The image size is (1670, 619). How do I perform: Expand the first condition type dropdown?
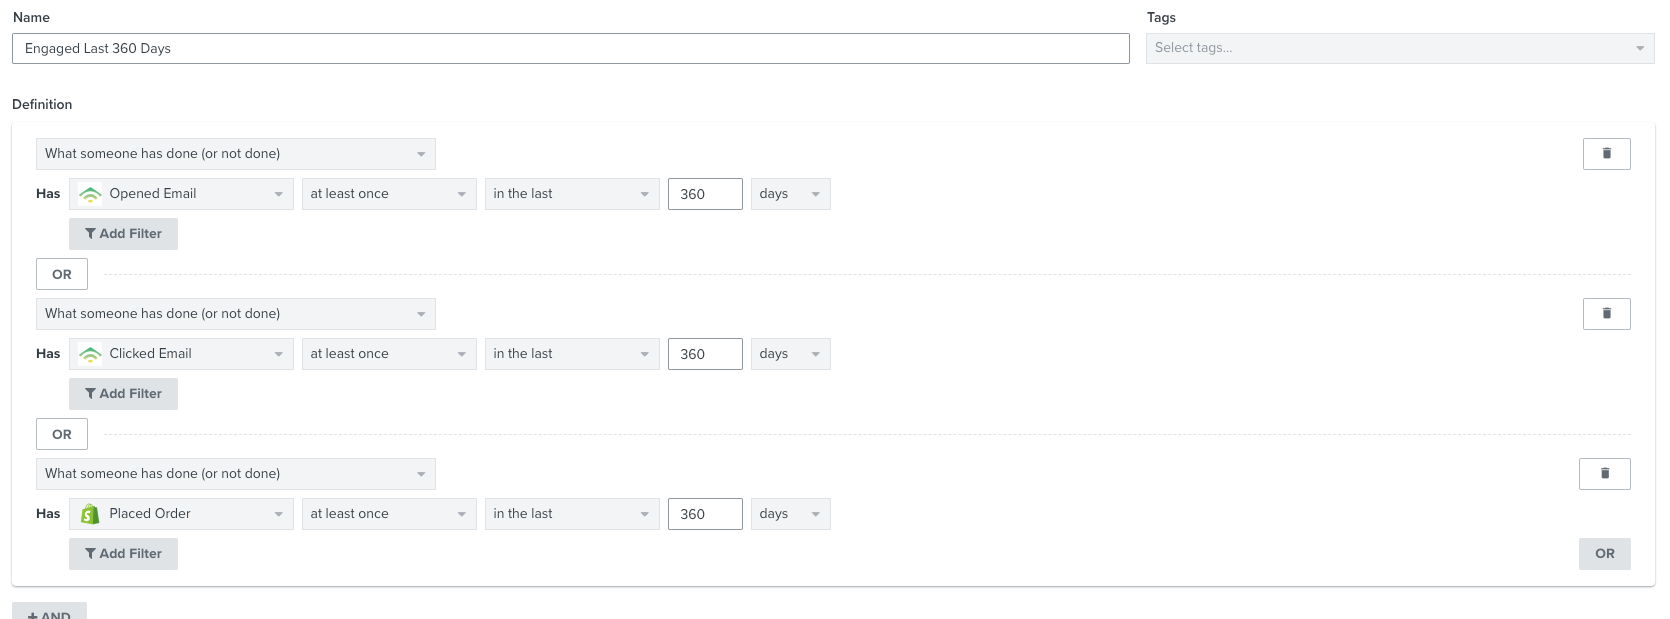(x=235, y=154)
